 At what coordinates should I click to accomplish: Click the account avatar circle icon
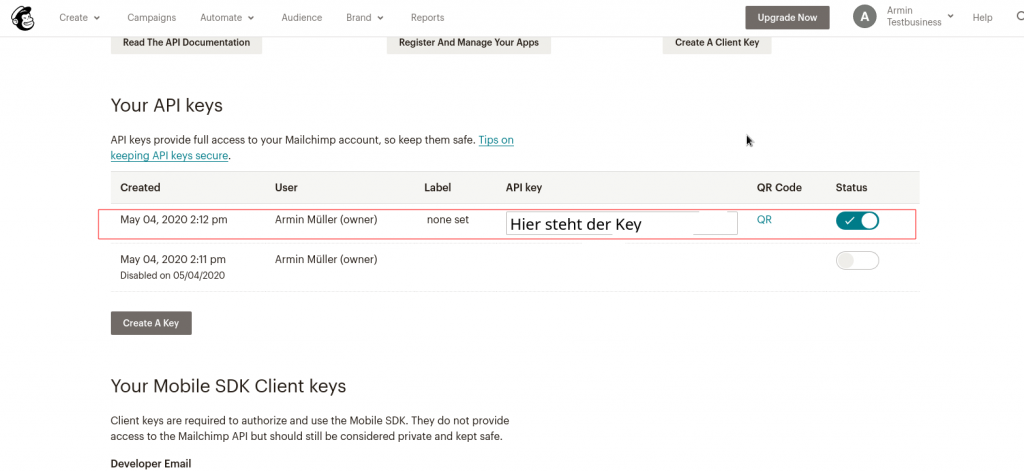tap(865, 17)
